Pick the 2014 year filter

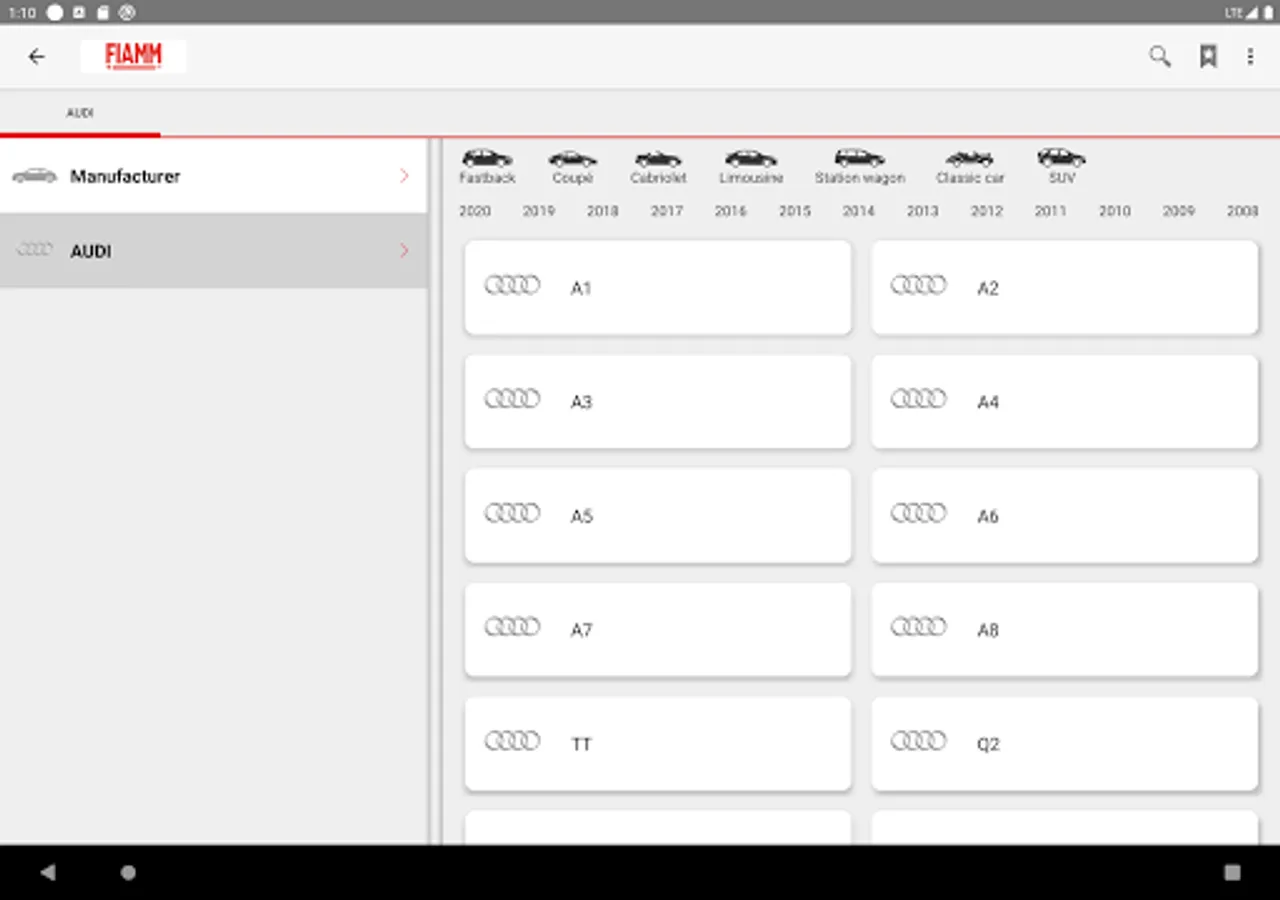859,211
